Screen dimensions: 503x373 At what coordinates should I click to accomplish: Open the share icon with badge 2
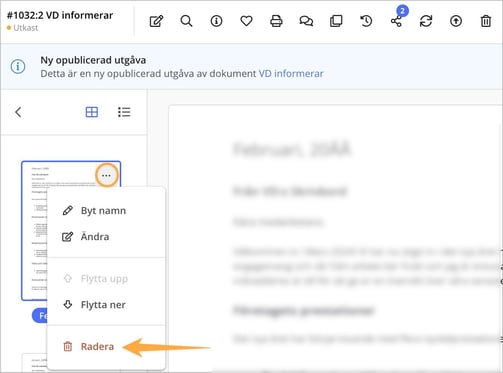[396, 21]
